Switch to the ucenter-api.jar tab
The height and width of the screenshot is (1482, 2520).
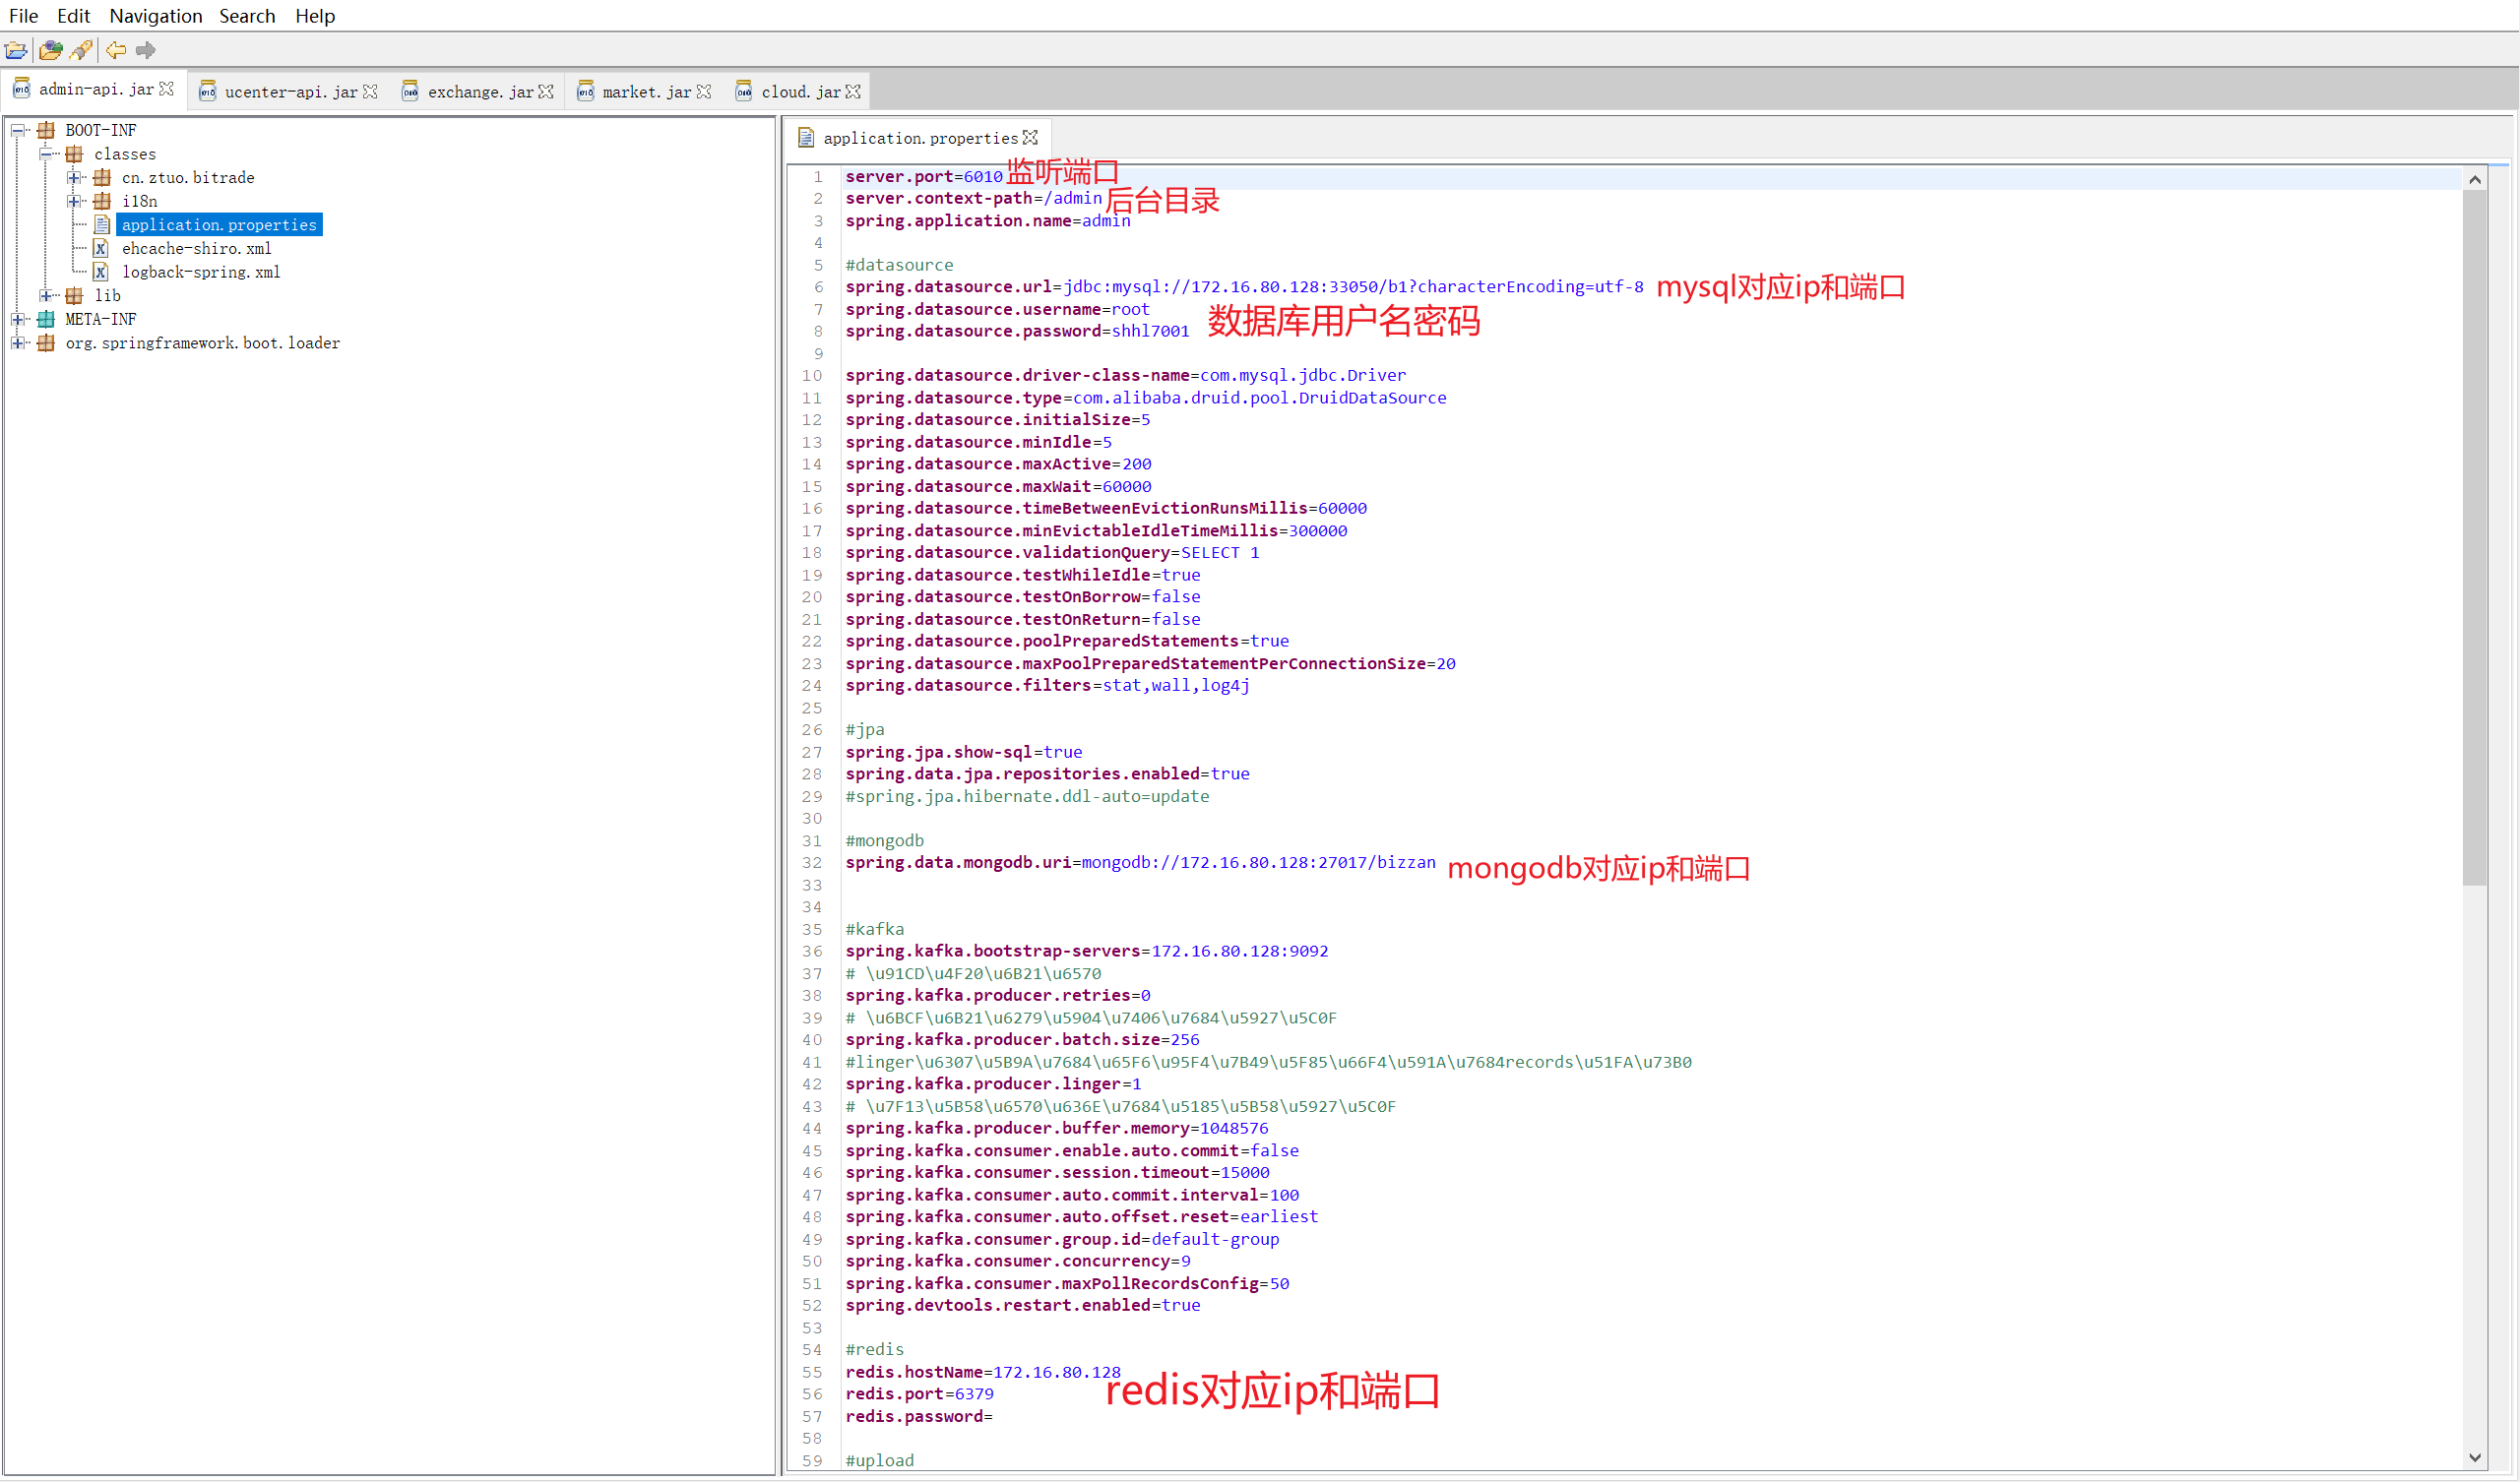tap(290, 92)
